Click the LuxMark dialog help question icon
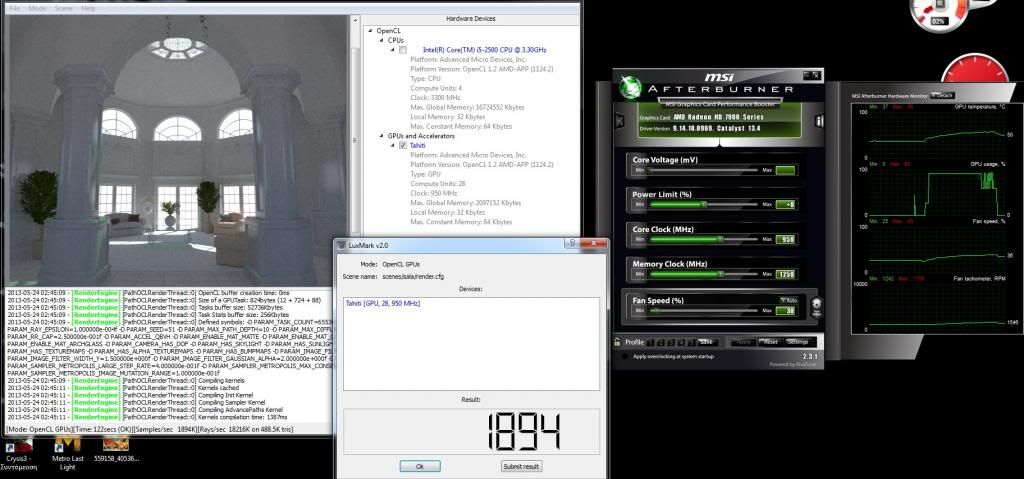Viewport: 1024px width, 479px height. (x=570, y=242)
